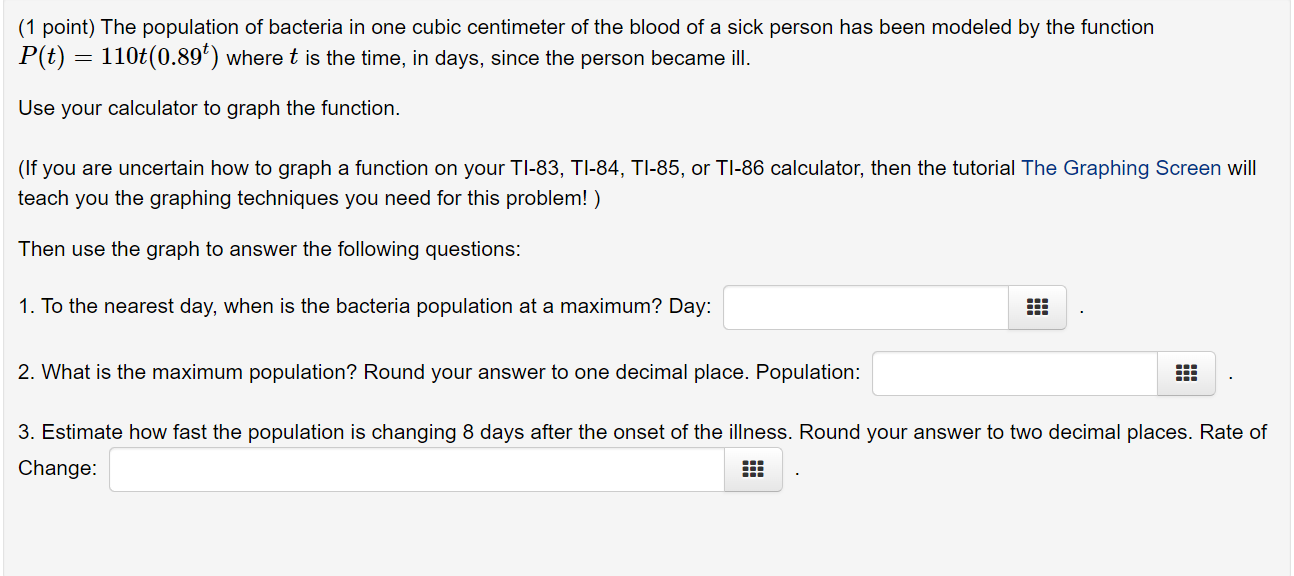This screenshot has width=1294, height=576.
Task: Click "Use your calculator to graph the function" line
Action: (x=209, y=108)
